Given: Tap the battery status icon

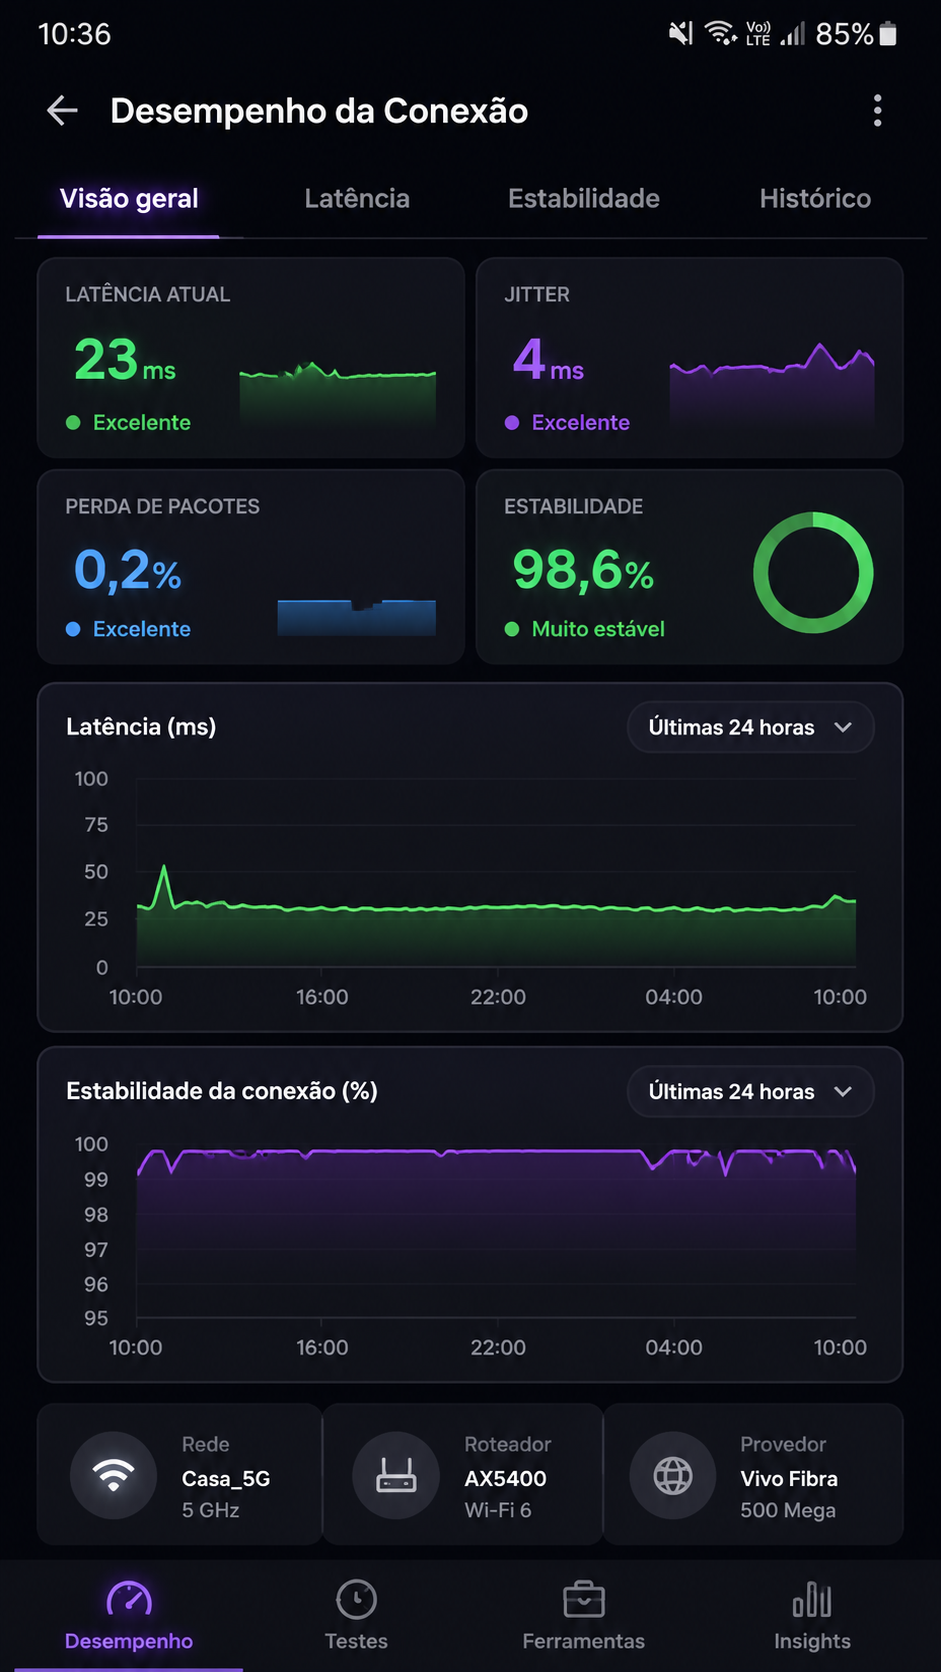Looking at the screenshot, I should pos(888,34).
